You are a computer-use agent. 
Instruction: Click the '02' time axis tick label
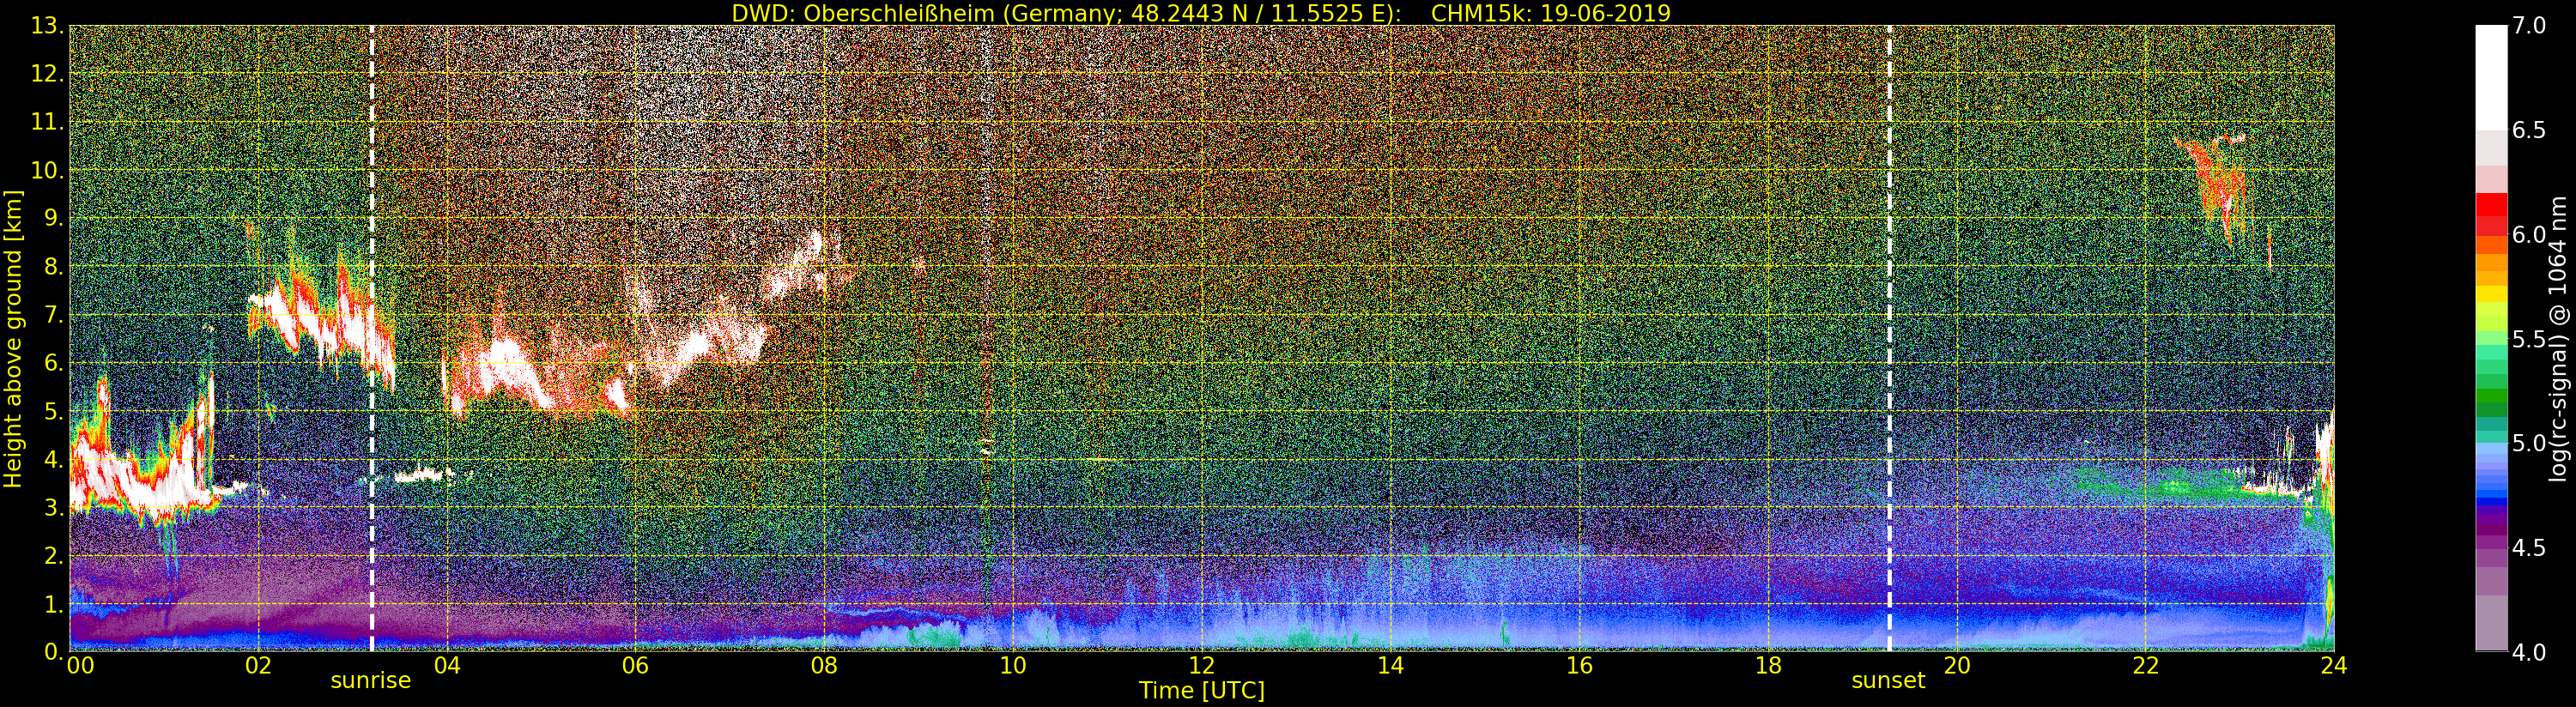258,665
